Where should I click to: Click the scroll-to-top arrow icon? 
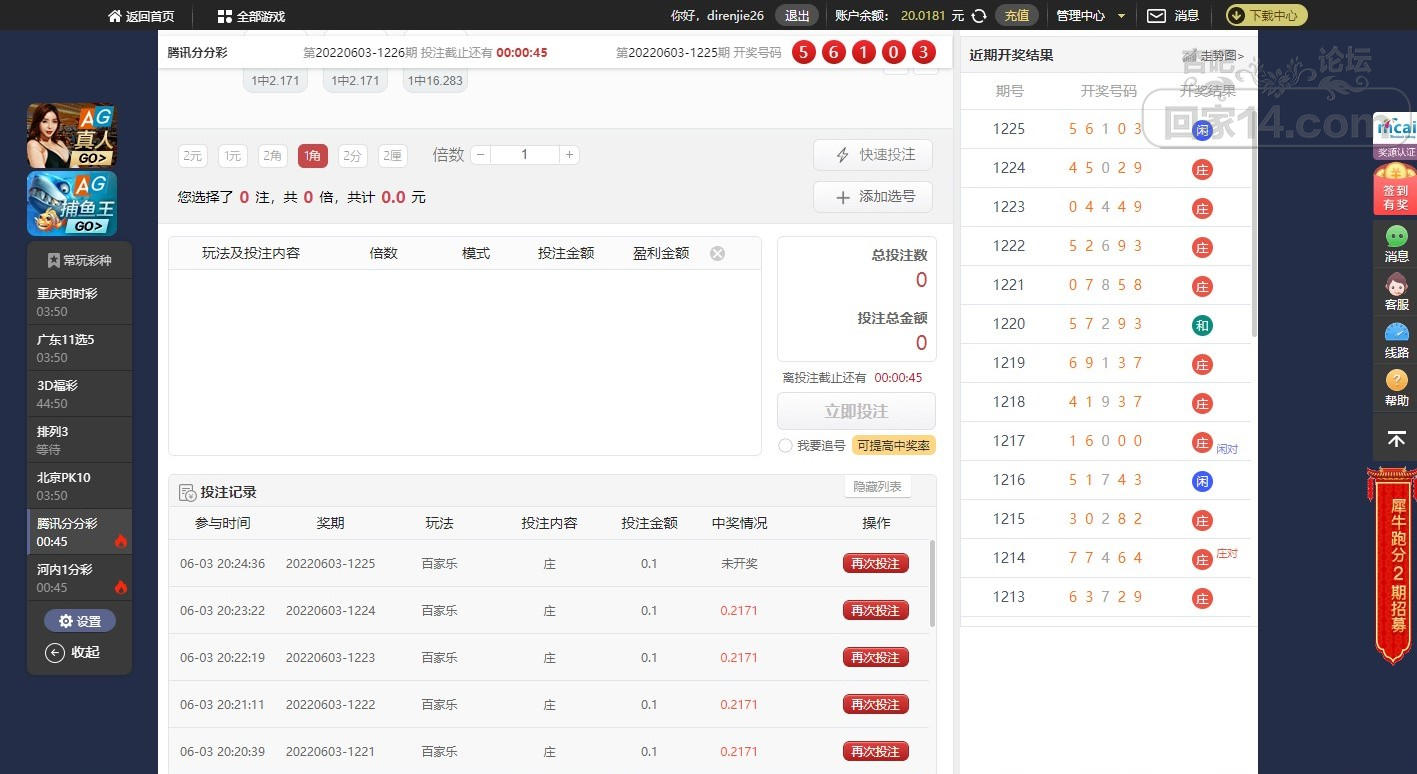[x=1396, y=439]
